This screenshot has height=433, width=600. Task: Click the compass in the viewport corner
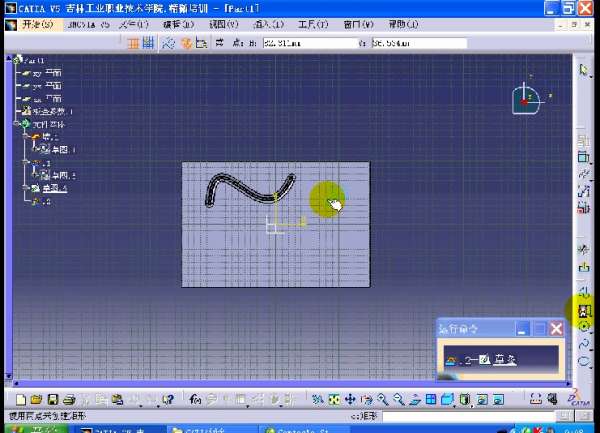[527, 99]
